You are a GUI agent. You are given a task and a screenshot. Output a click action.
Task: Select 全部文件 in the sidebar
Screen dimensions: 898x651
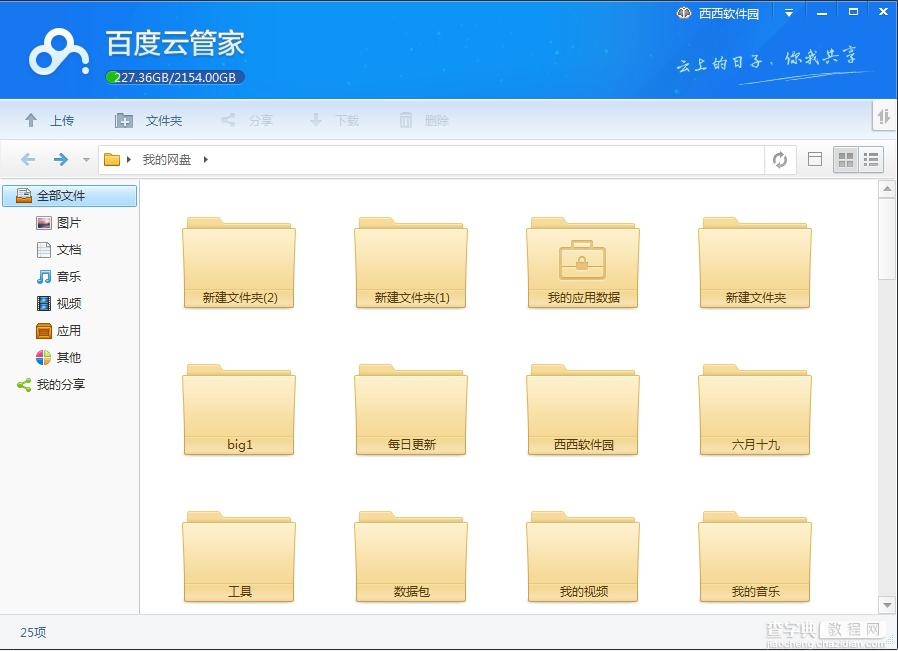tap(70, 195)
